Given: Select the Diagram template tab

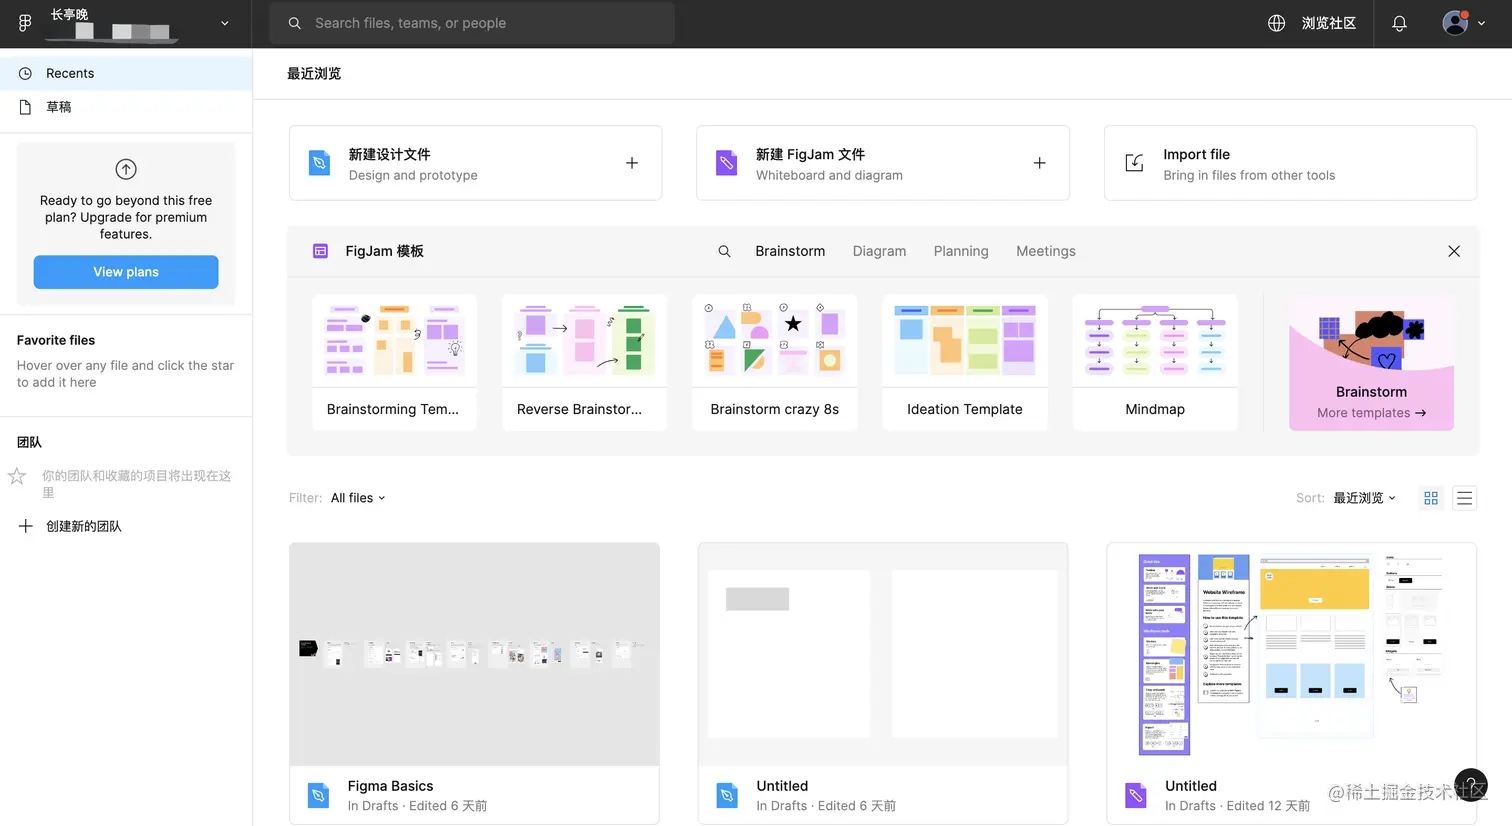Looking at the screenshot, I should (879, 251).
